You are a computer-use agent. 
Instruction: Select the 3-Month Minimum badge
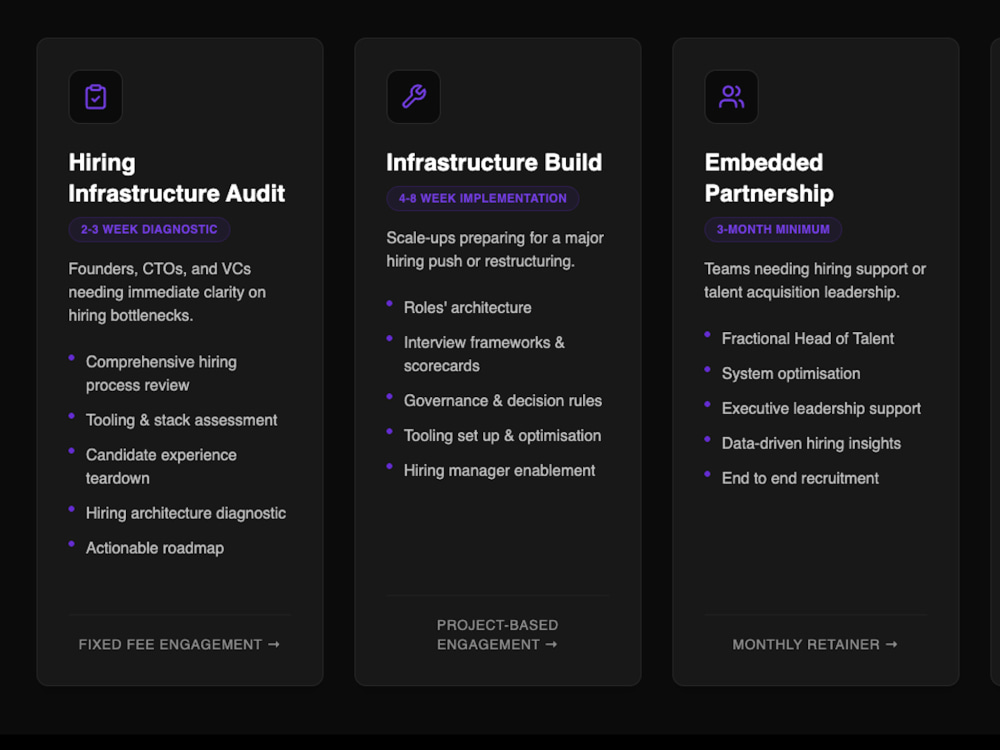[773, 230]
